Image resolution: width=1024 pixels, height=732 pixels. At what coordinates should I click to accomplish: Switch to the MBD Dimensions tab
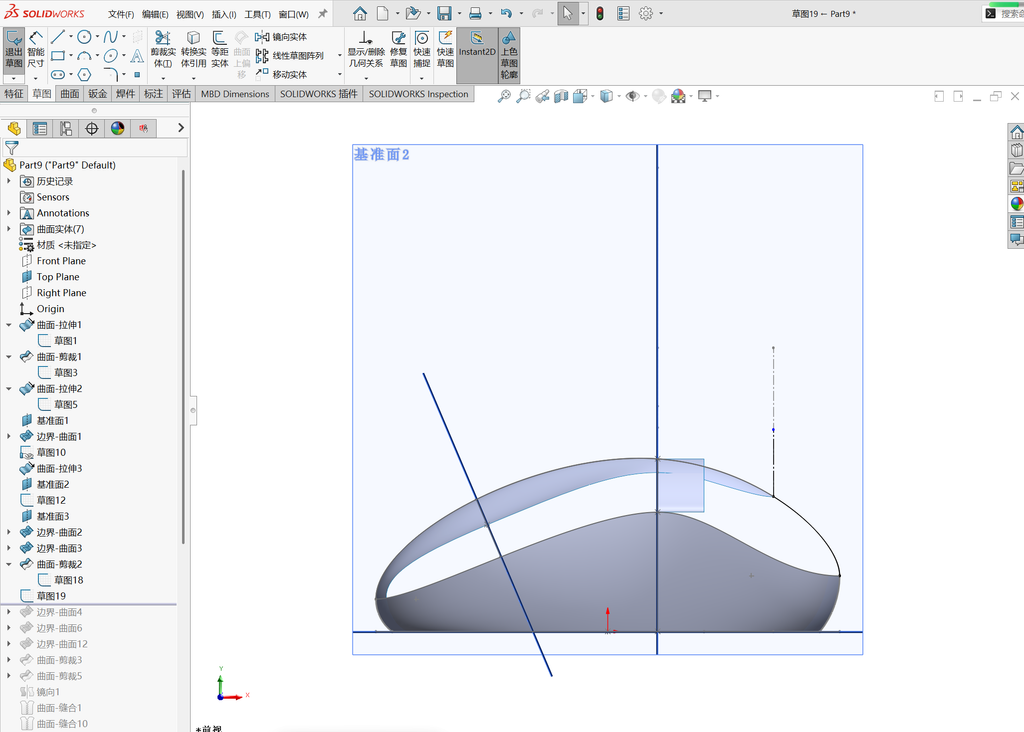(x=234, y=94)
